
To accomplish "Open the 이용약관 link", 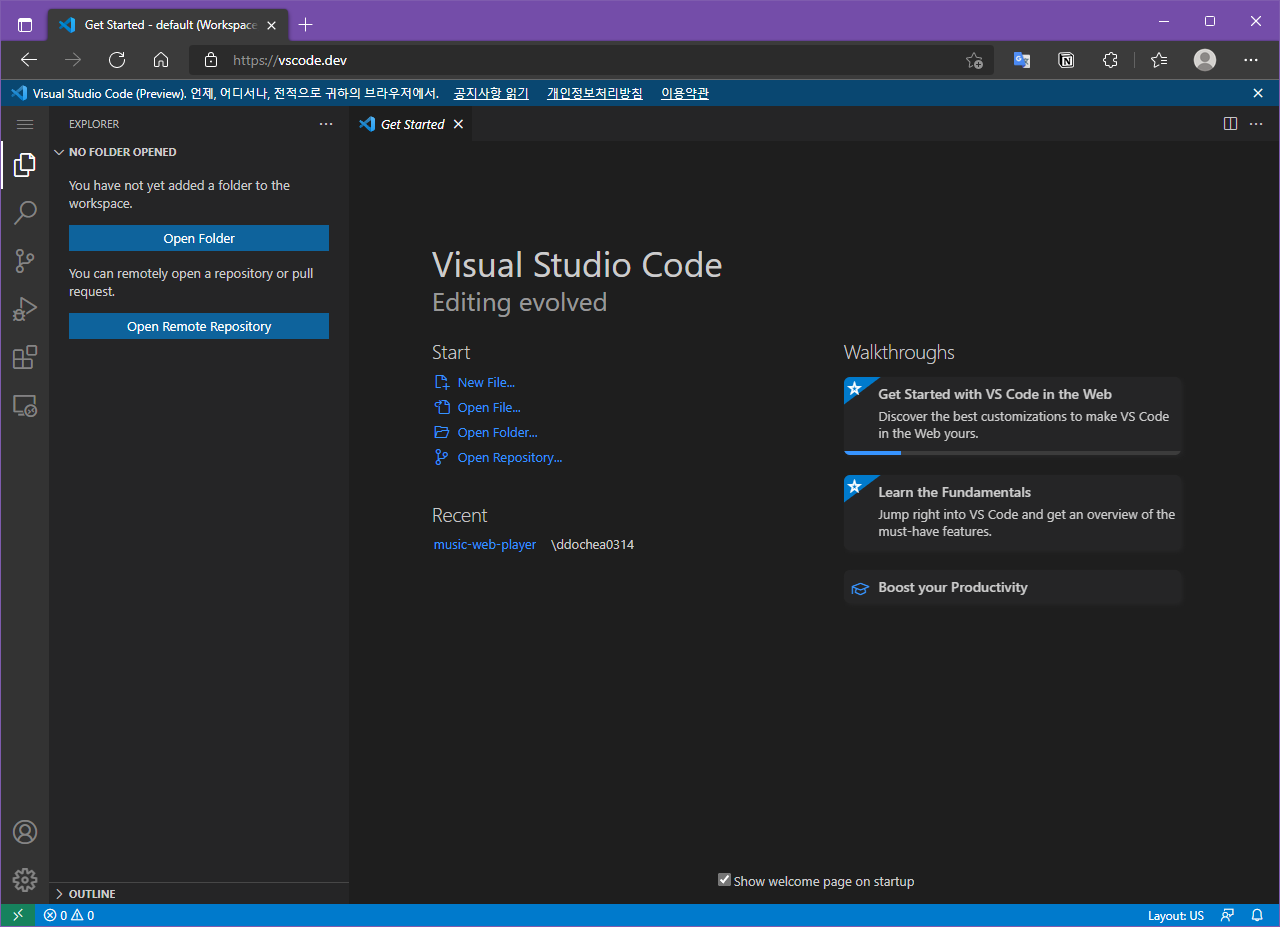I will (685, 93).
